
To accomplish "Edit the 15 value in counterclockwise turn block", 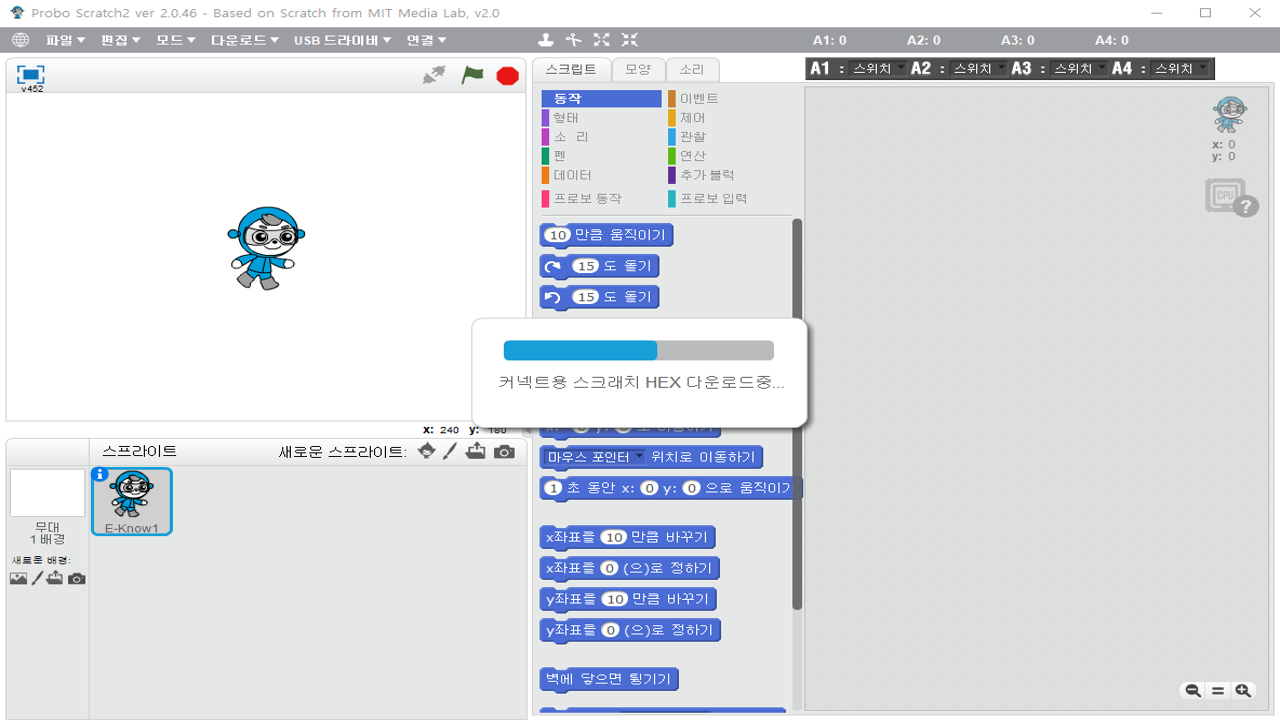I will [x=585, y=297].
